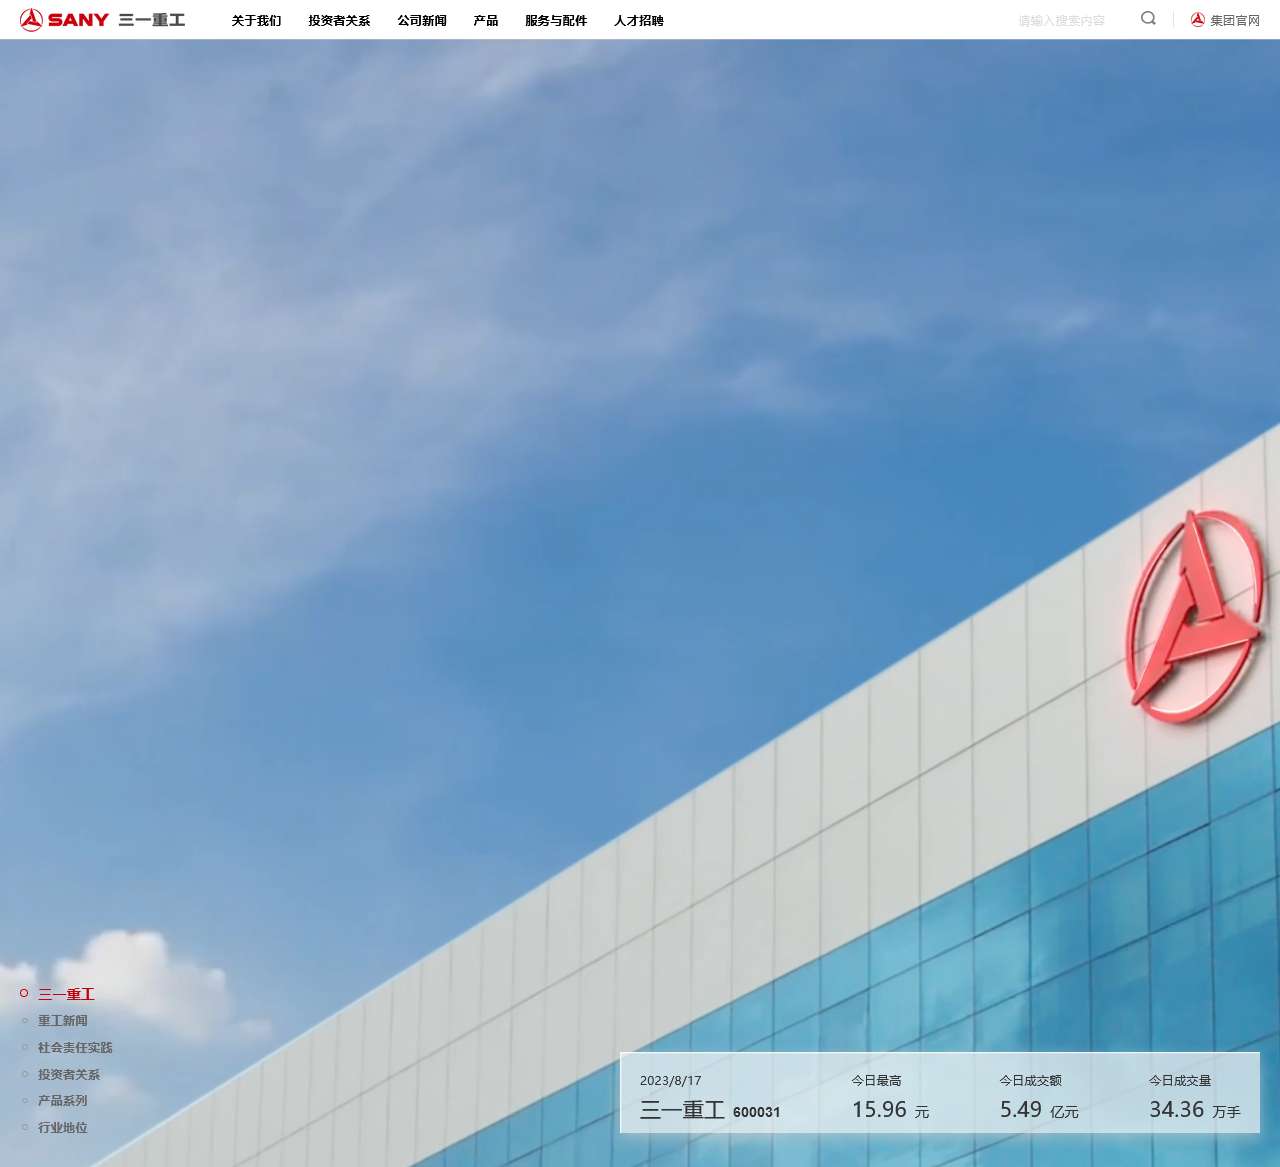
Task: Expand the 产品 top menu
Action: [x=485, y=20]
